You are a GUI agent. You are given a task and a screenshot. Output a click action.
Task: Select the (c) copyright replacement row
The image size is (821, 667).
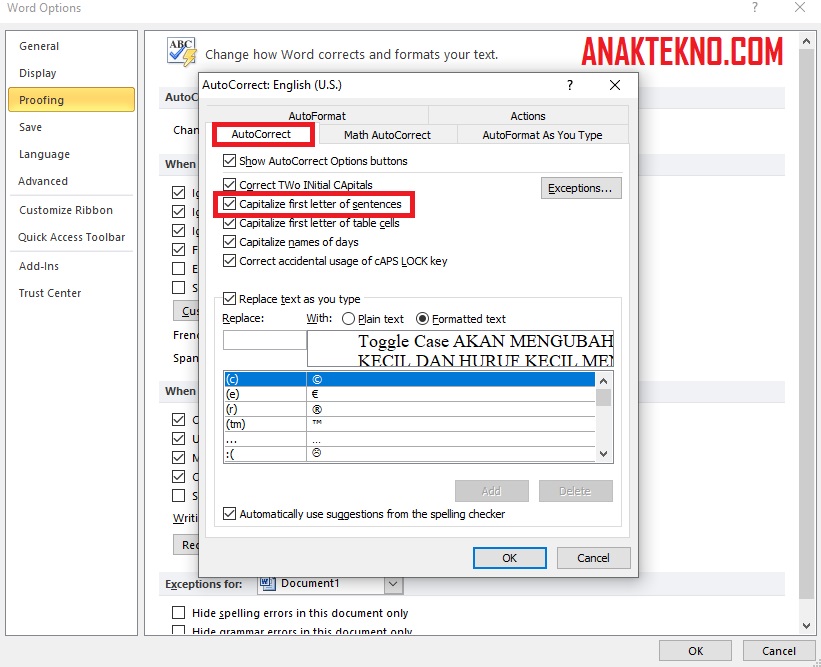click(409, 379)
